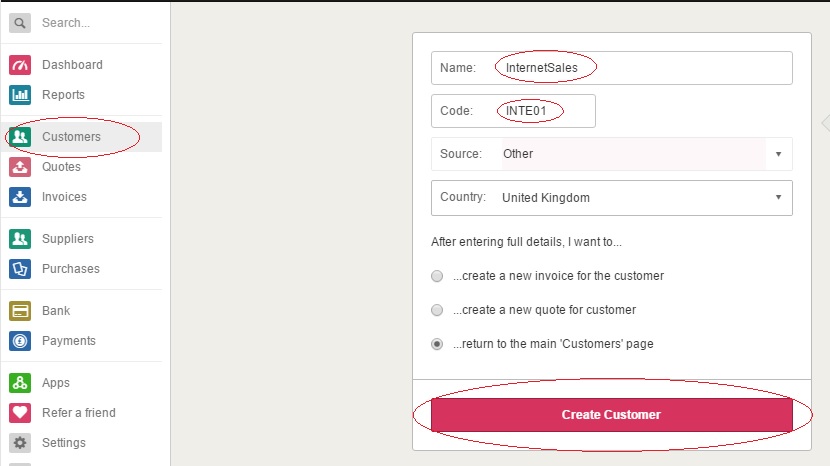The image size is (830, 466).
Task: Select return to main Customers page option
Action: pos(437,344)
